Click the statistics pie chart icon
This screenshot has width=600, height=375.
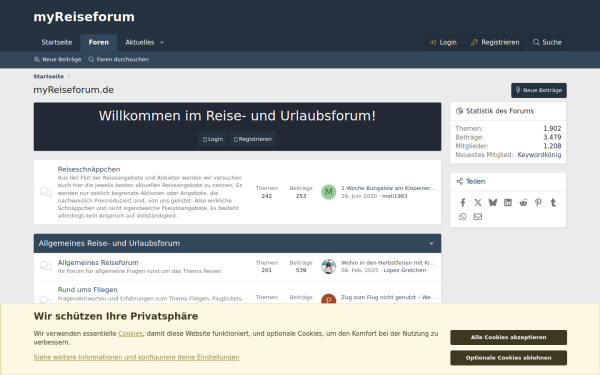pyautogui.click(x=459, y=111)
